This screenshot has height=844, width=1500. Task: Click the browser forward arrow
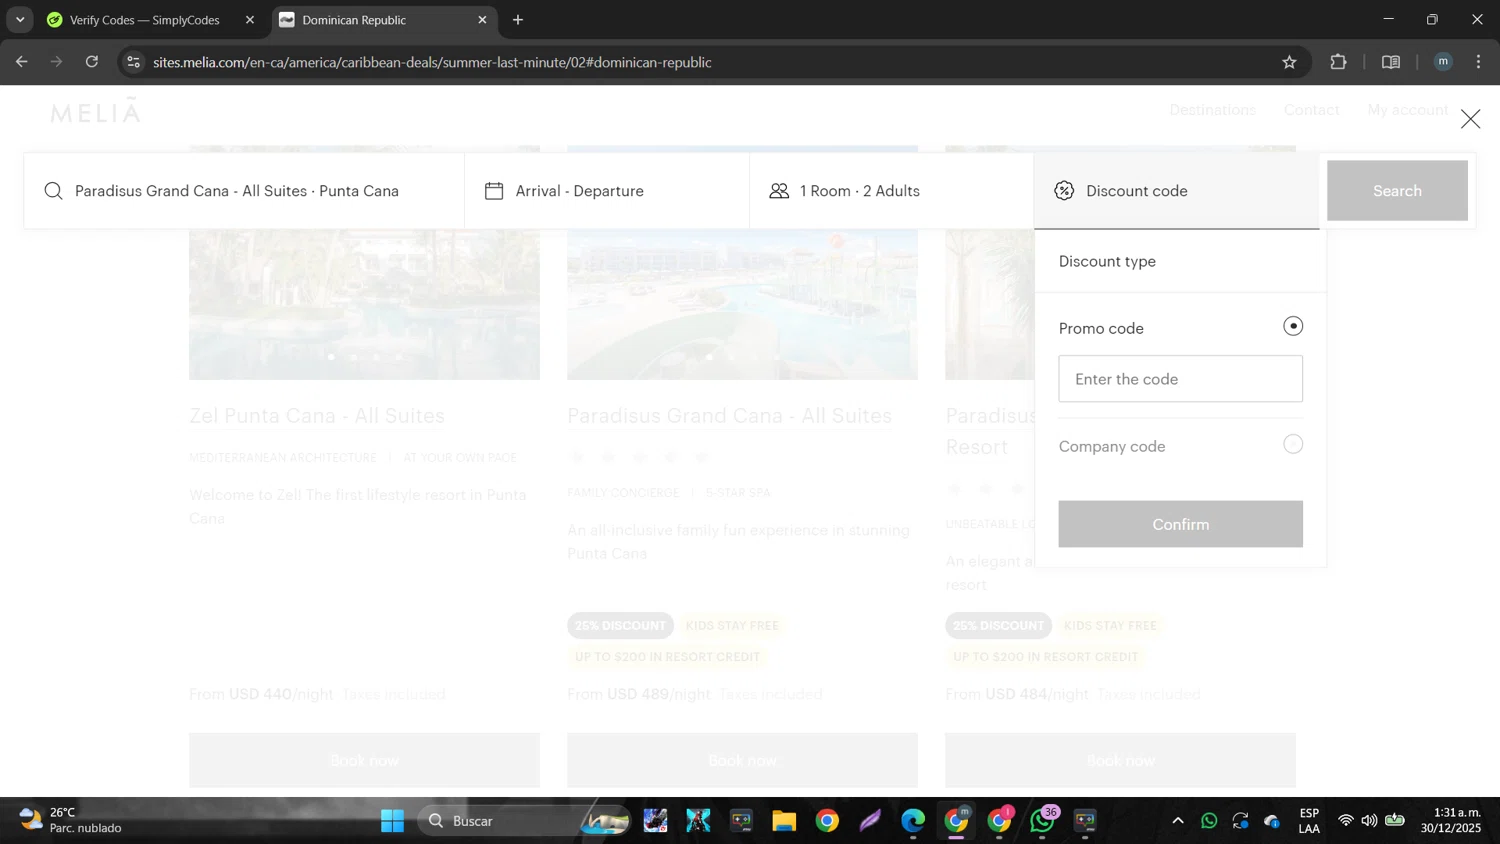click(x=57, y=62)
